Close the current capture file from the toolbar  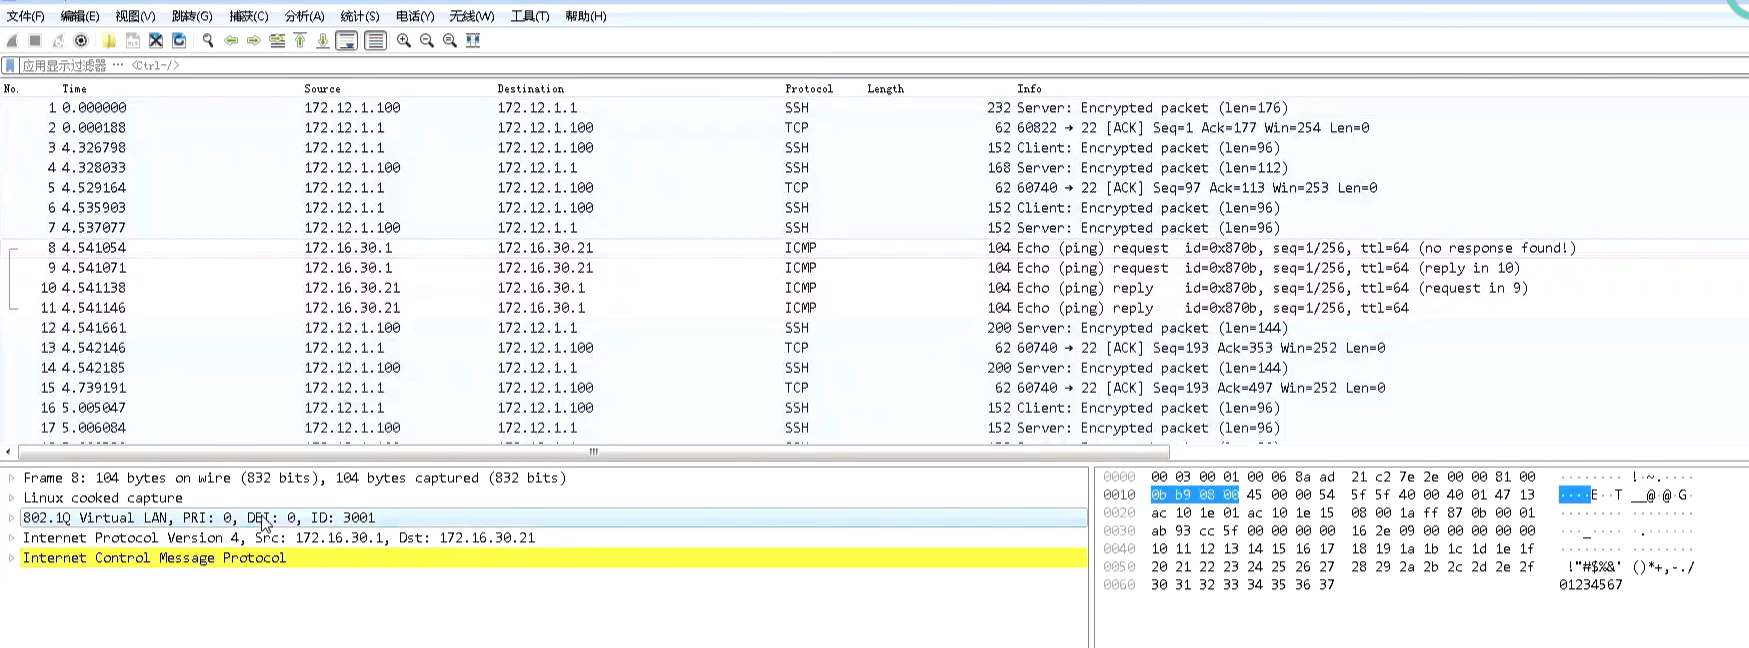pyautogui.click(x=156, y=41)
